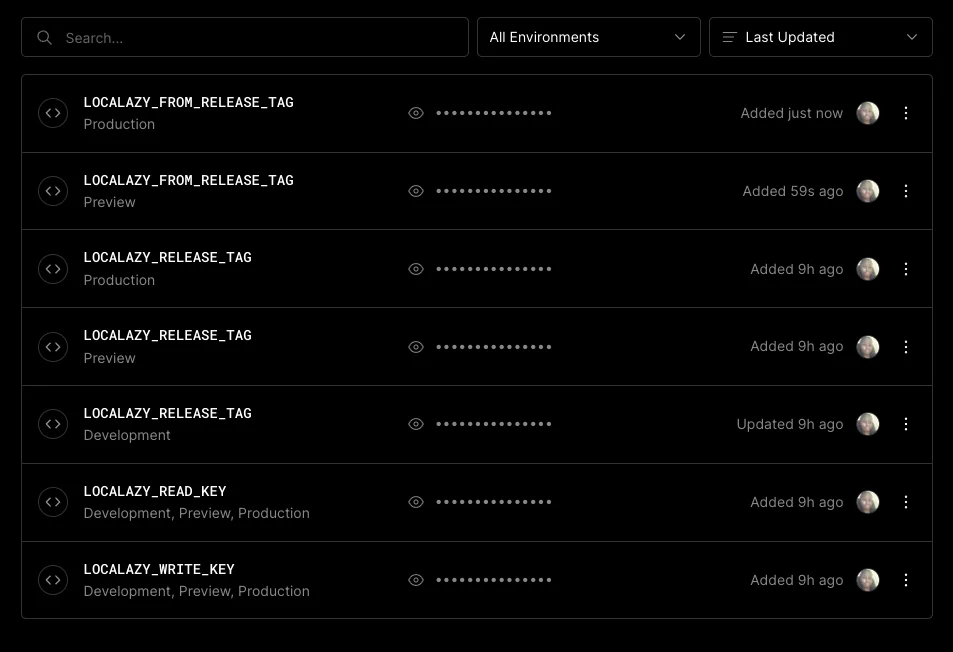The width and height of the screenshot is (953, 652).
Task: Click the code icon for LOCALAZY_READ_KEY
Action: click(x=53, y=502)
